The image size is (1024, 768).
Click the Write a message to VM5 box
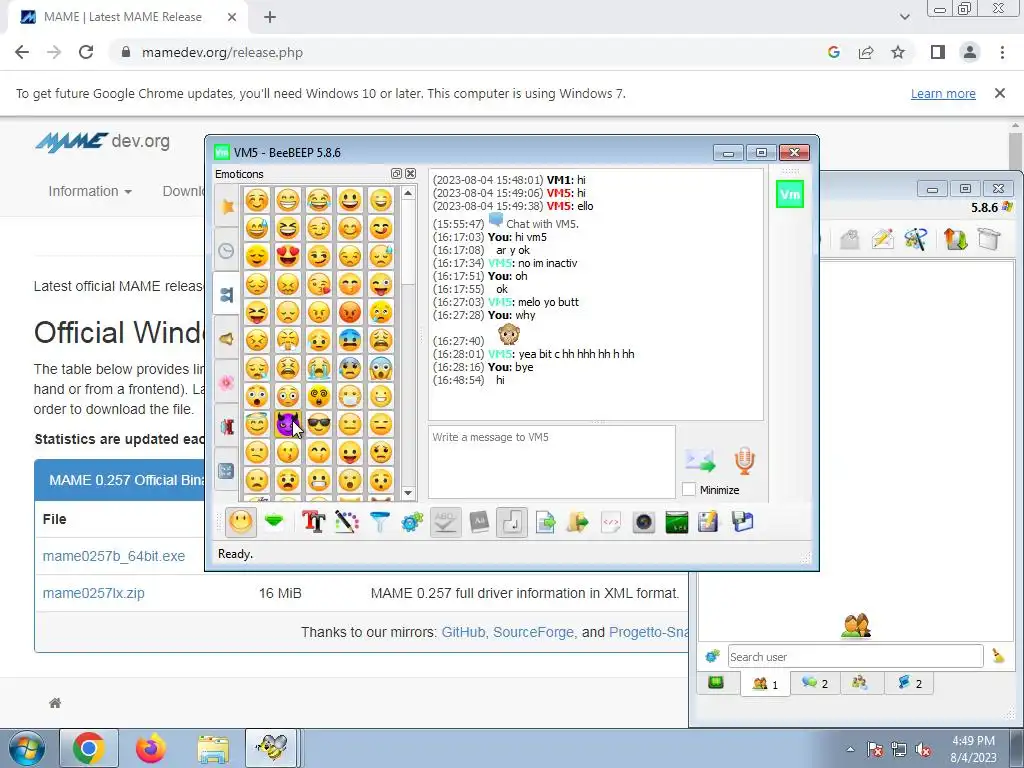coord(552,462)
